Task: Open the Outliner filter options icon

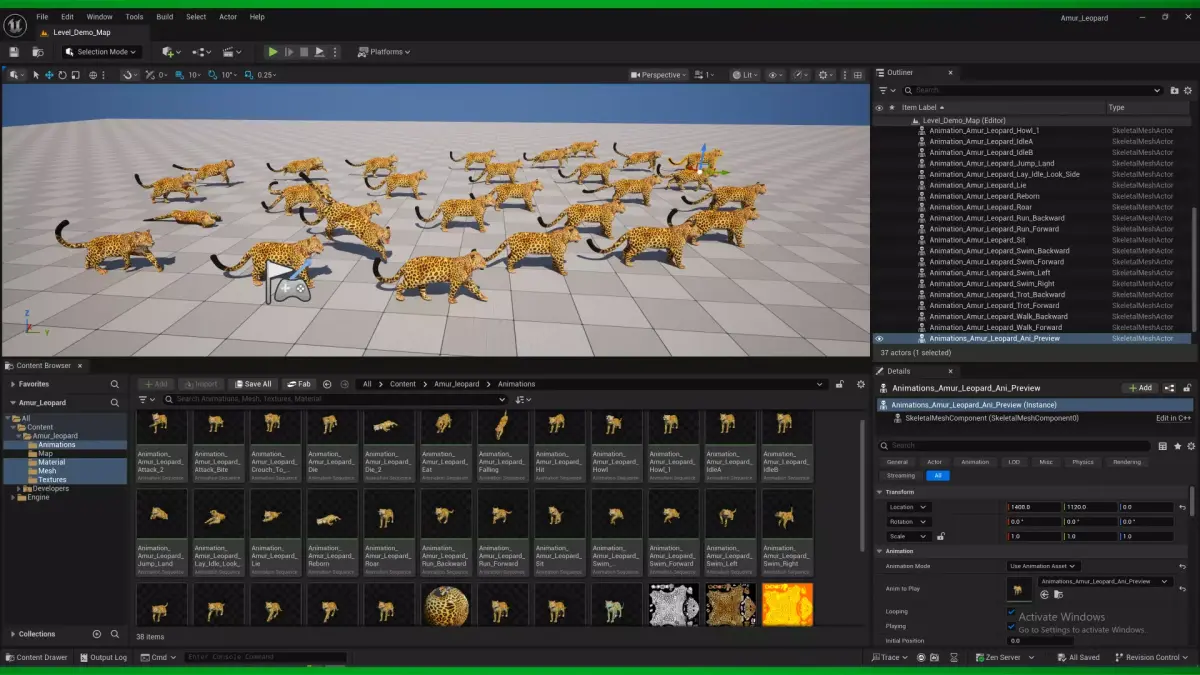Action: [886, 90]
